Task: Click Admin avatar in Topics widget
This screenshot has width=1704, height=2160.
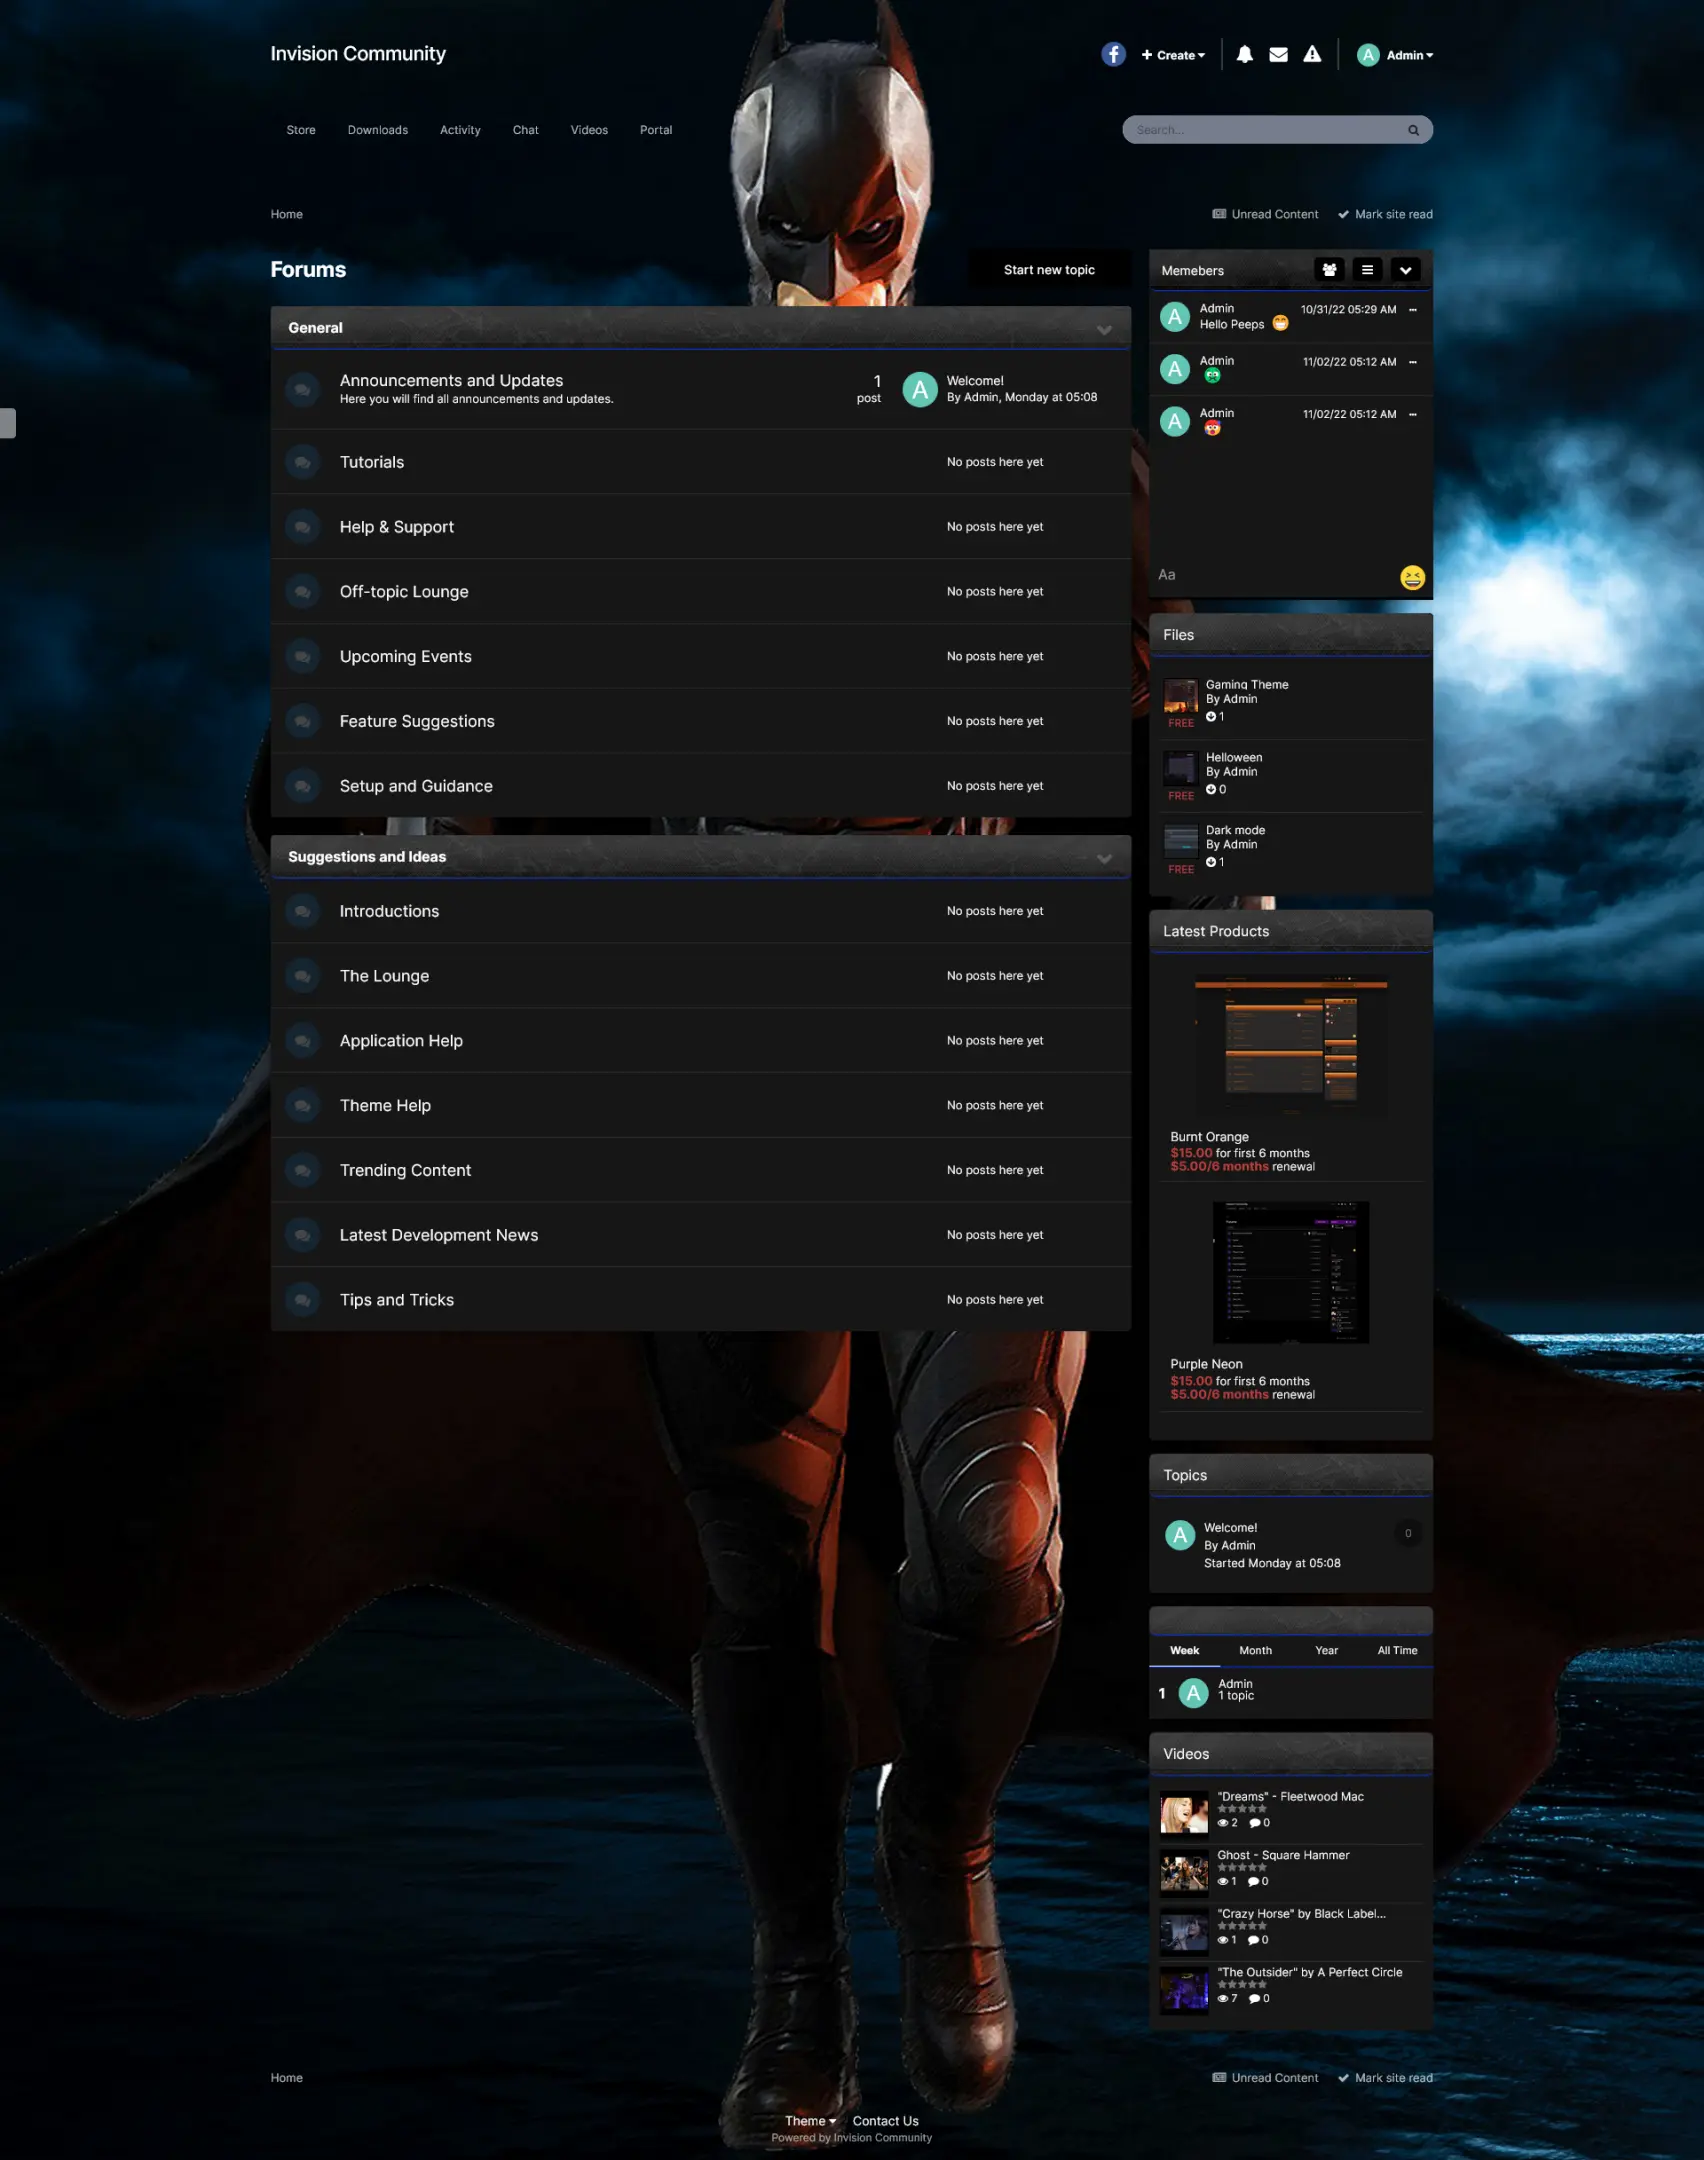Action: pyautogui.click(x=1180, y=1534)
